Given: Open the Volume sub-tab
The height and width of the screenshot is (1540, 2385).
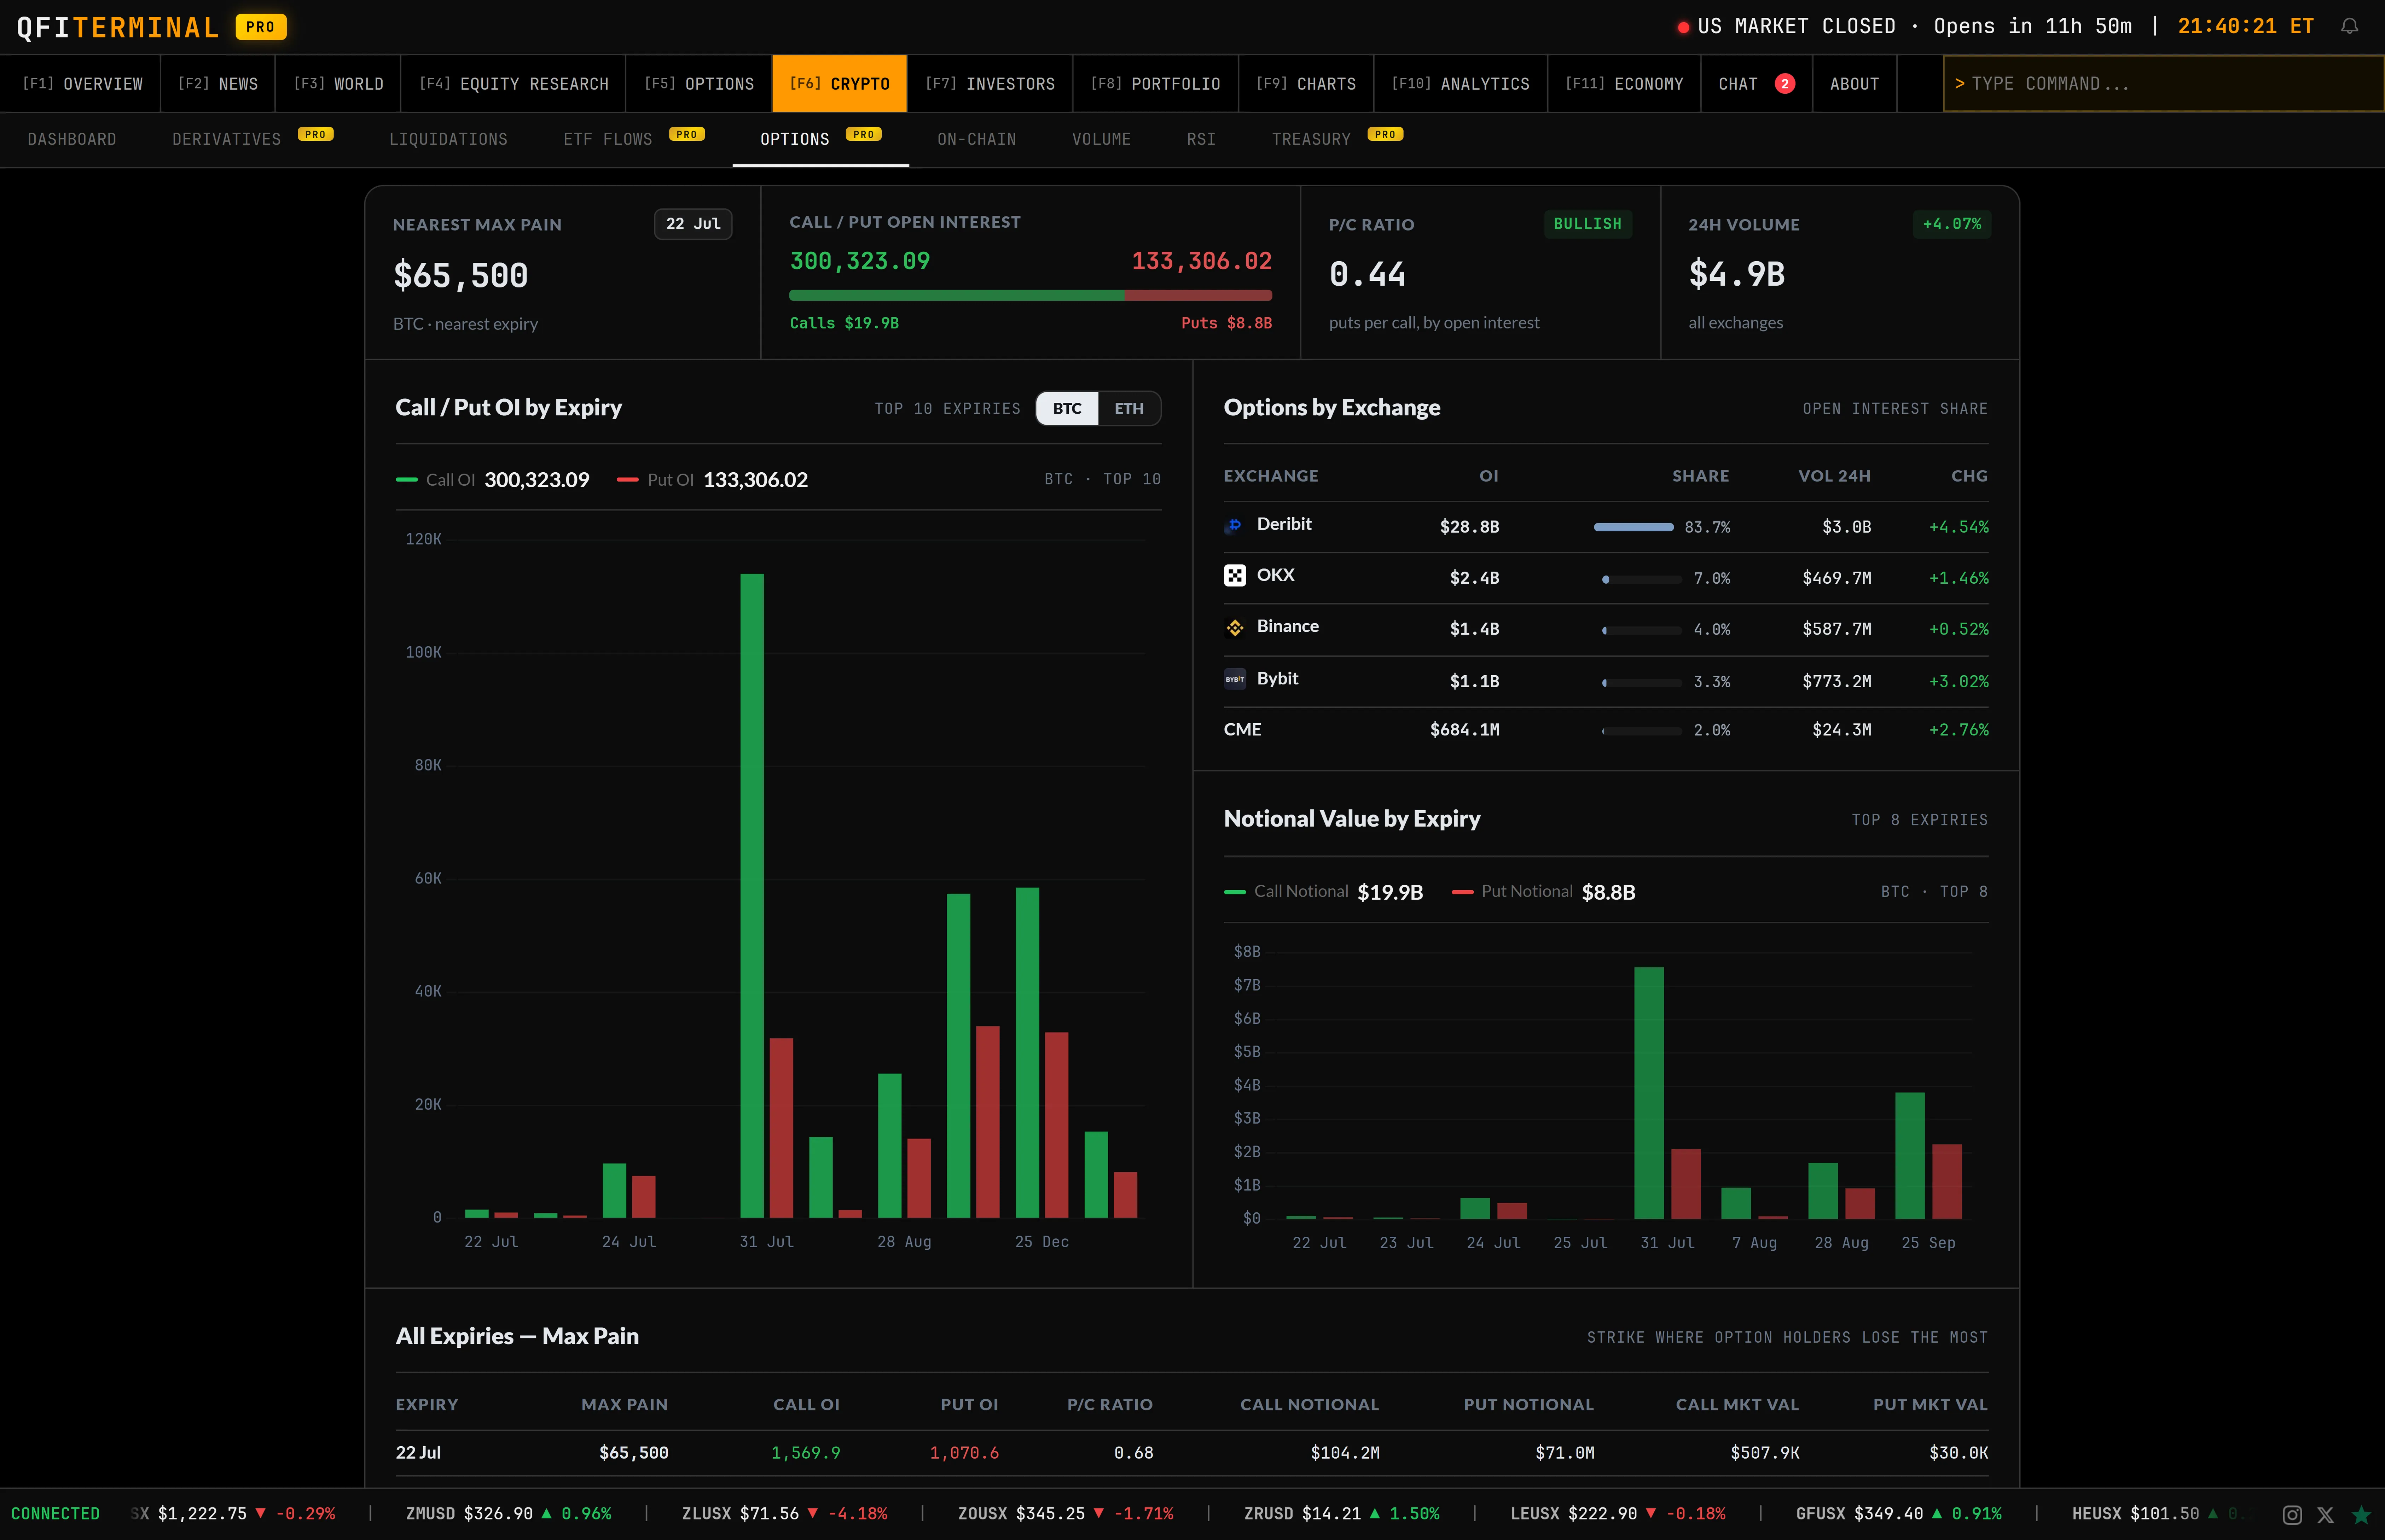Looking at the screenshot, I should 1101,139.
